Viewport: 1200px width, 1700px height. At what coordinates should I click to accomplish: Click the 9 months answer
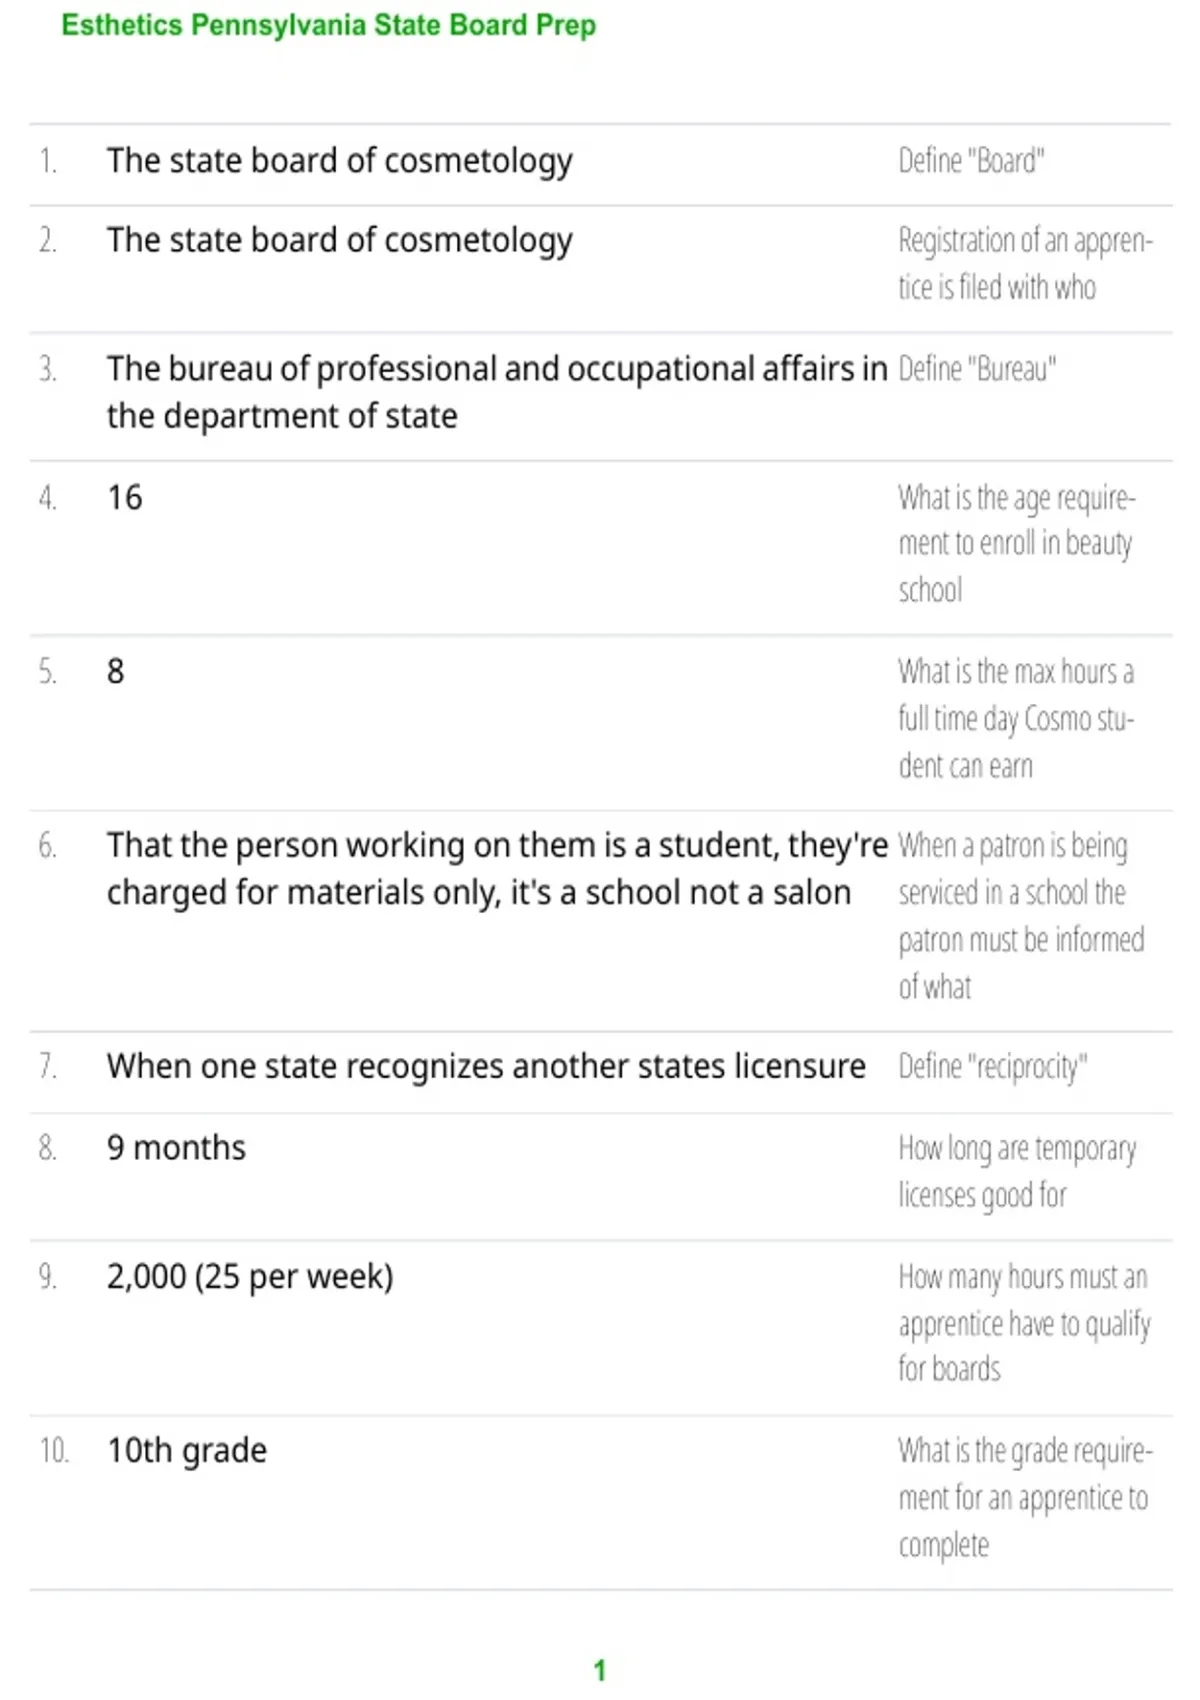tap(176, 1148)
